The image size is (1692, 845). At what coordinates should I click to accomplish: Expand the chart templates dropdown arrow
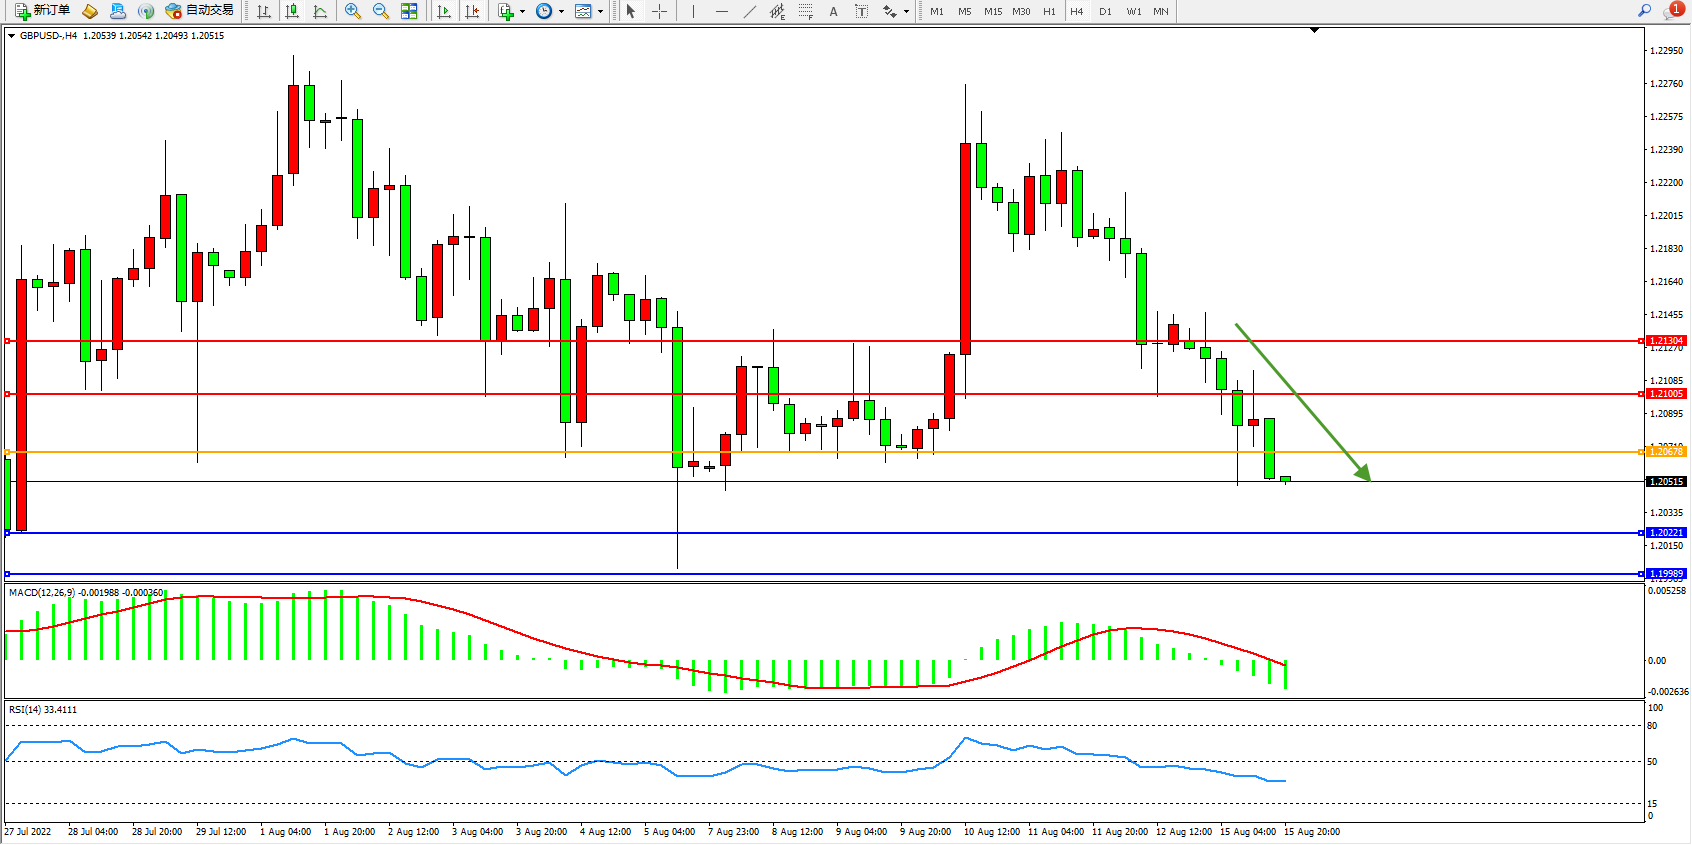(x=600, y=12)
